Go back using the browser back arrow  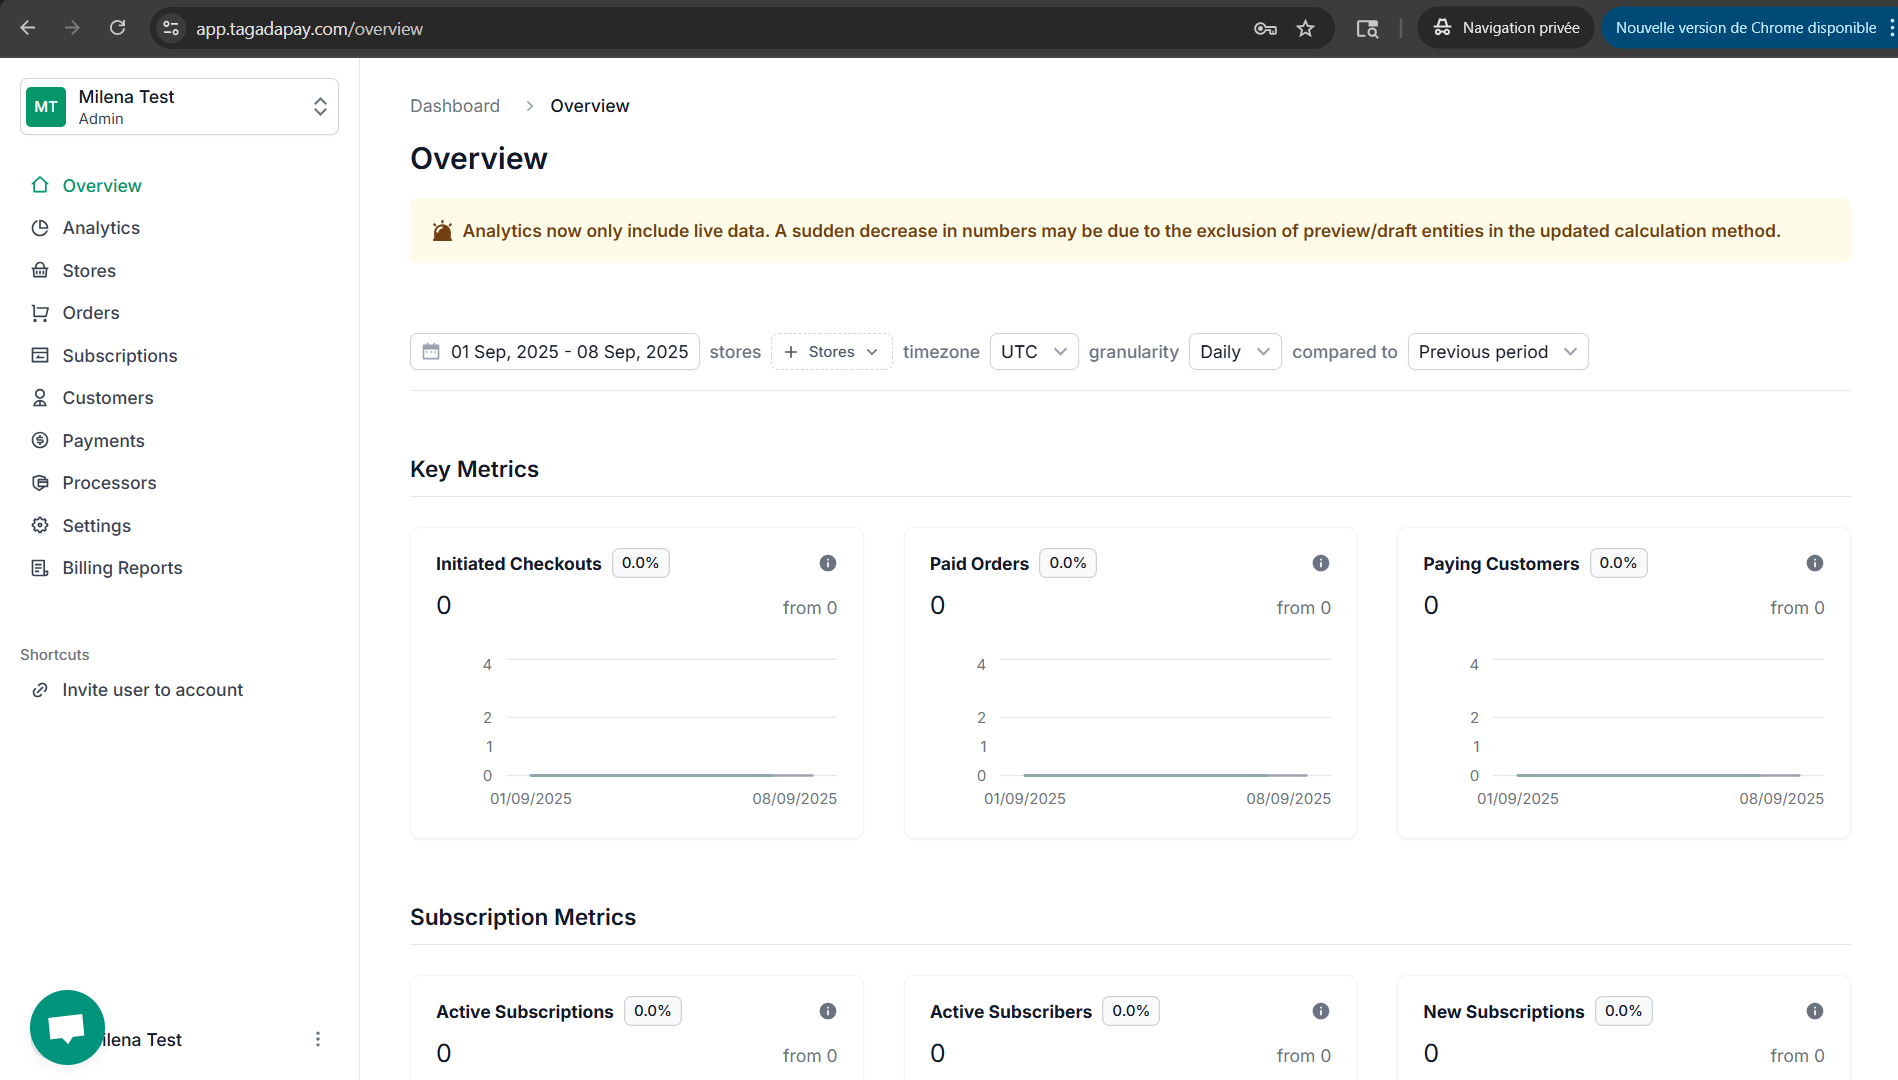[28, 28]
